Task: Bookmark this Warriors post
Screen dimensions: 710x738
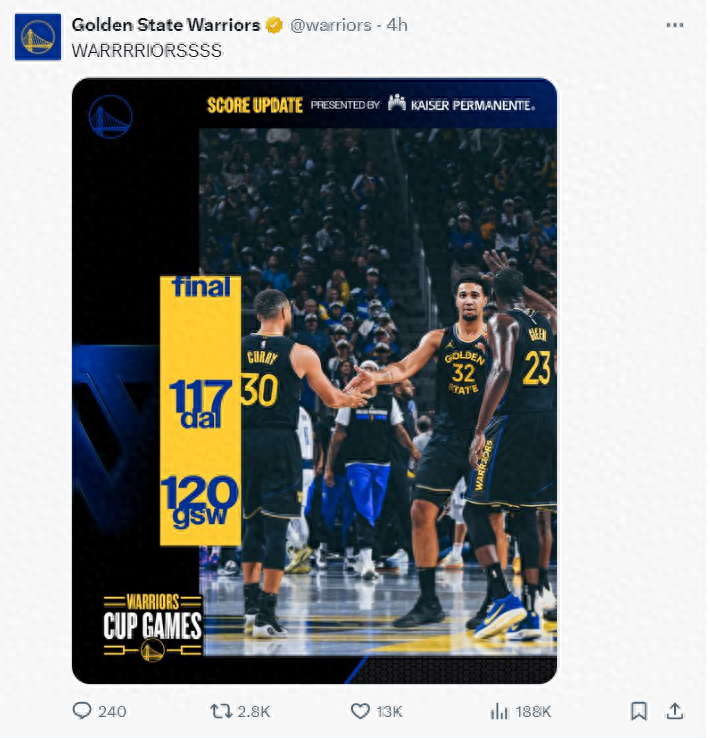Action: tap(638, 711)
